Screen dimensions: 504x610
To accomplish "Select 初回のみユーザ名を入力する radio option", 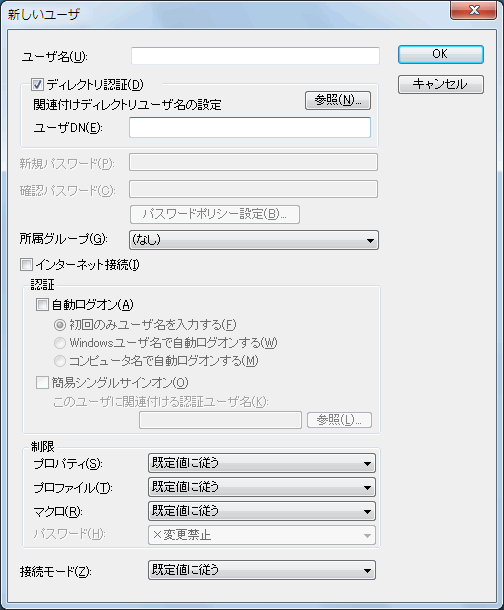I will tap(60, 324).
